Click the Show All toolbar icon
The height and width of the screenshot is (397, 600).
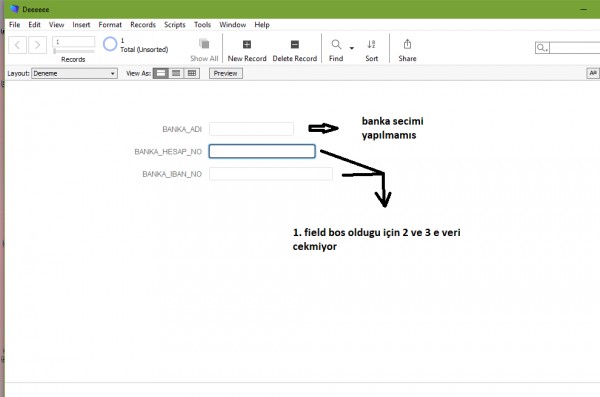204,44
